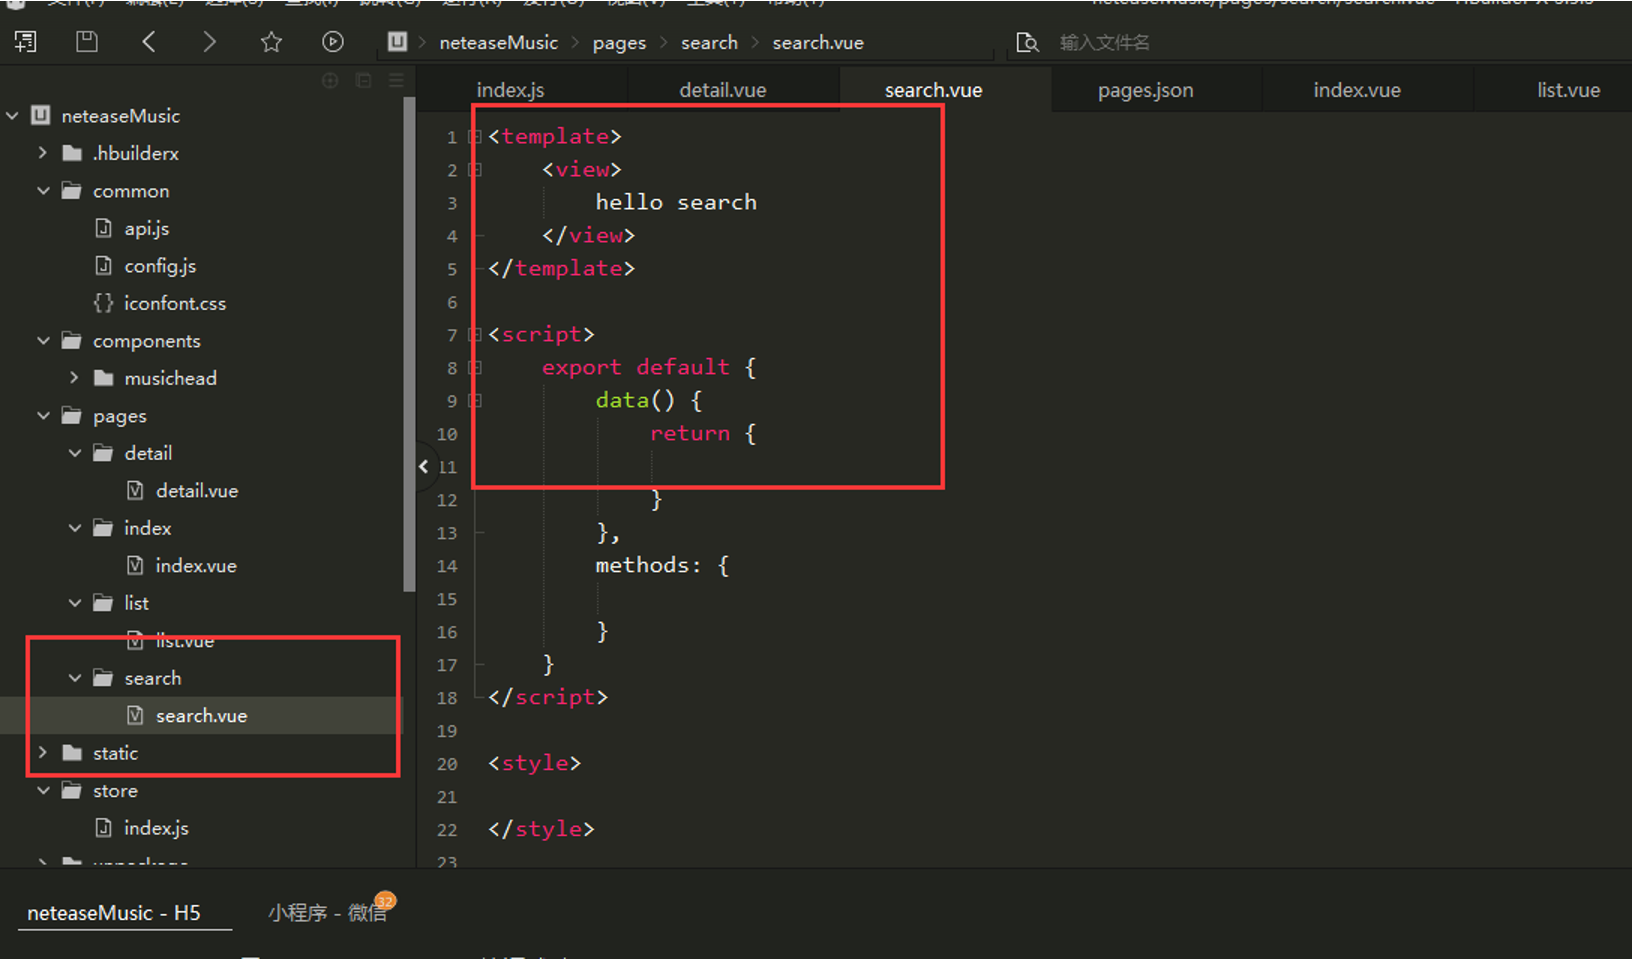Select the search.vue editor tab
1632x959 pixels.
point(933,90)
